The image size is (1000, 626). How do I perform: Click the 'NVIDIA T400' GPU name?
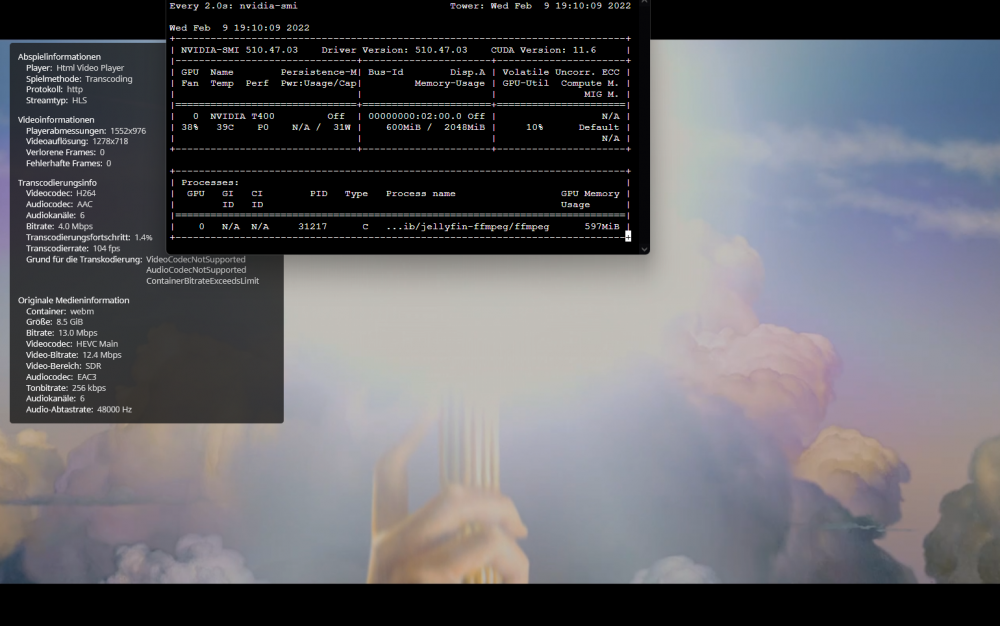pos(242,116)
